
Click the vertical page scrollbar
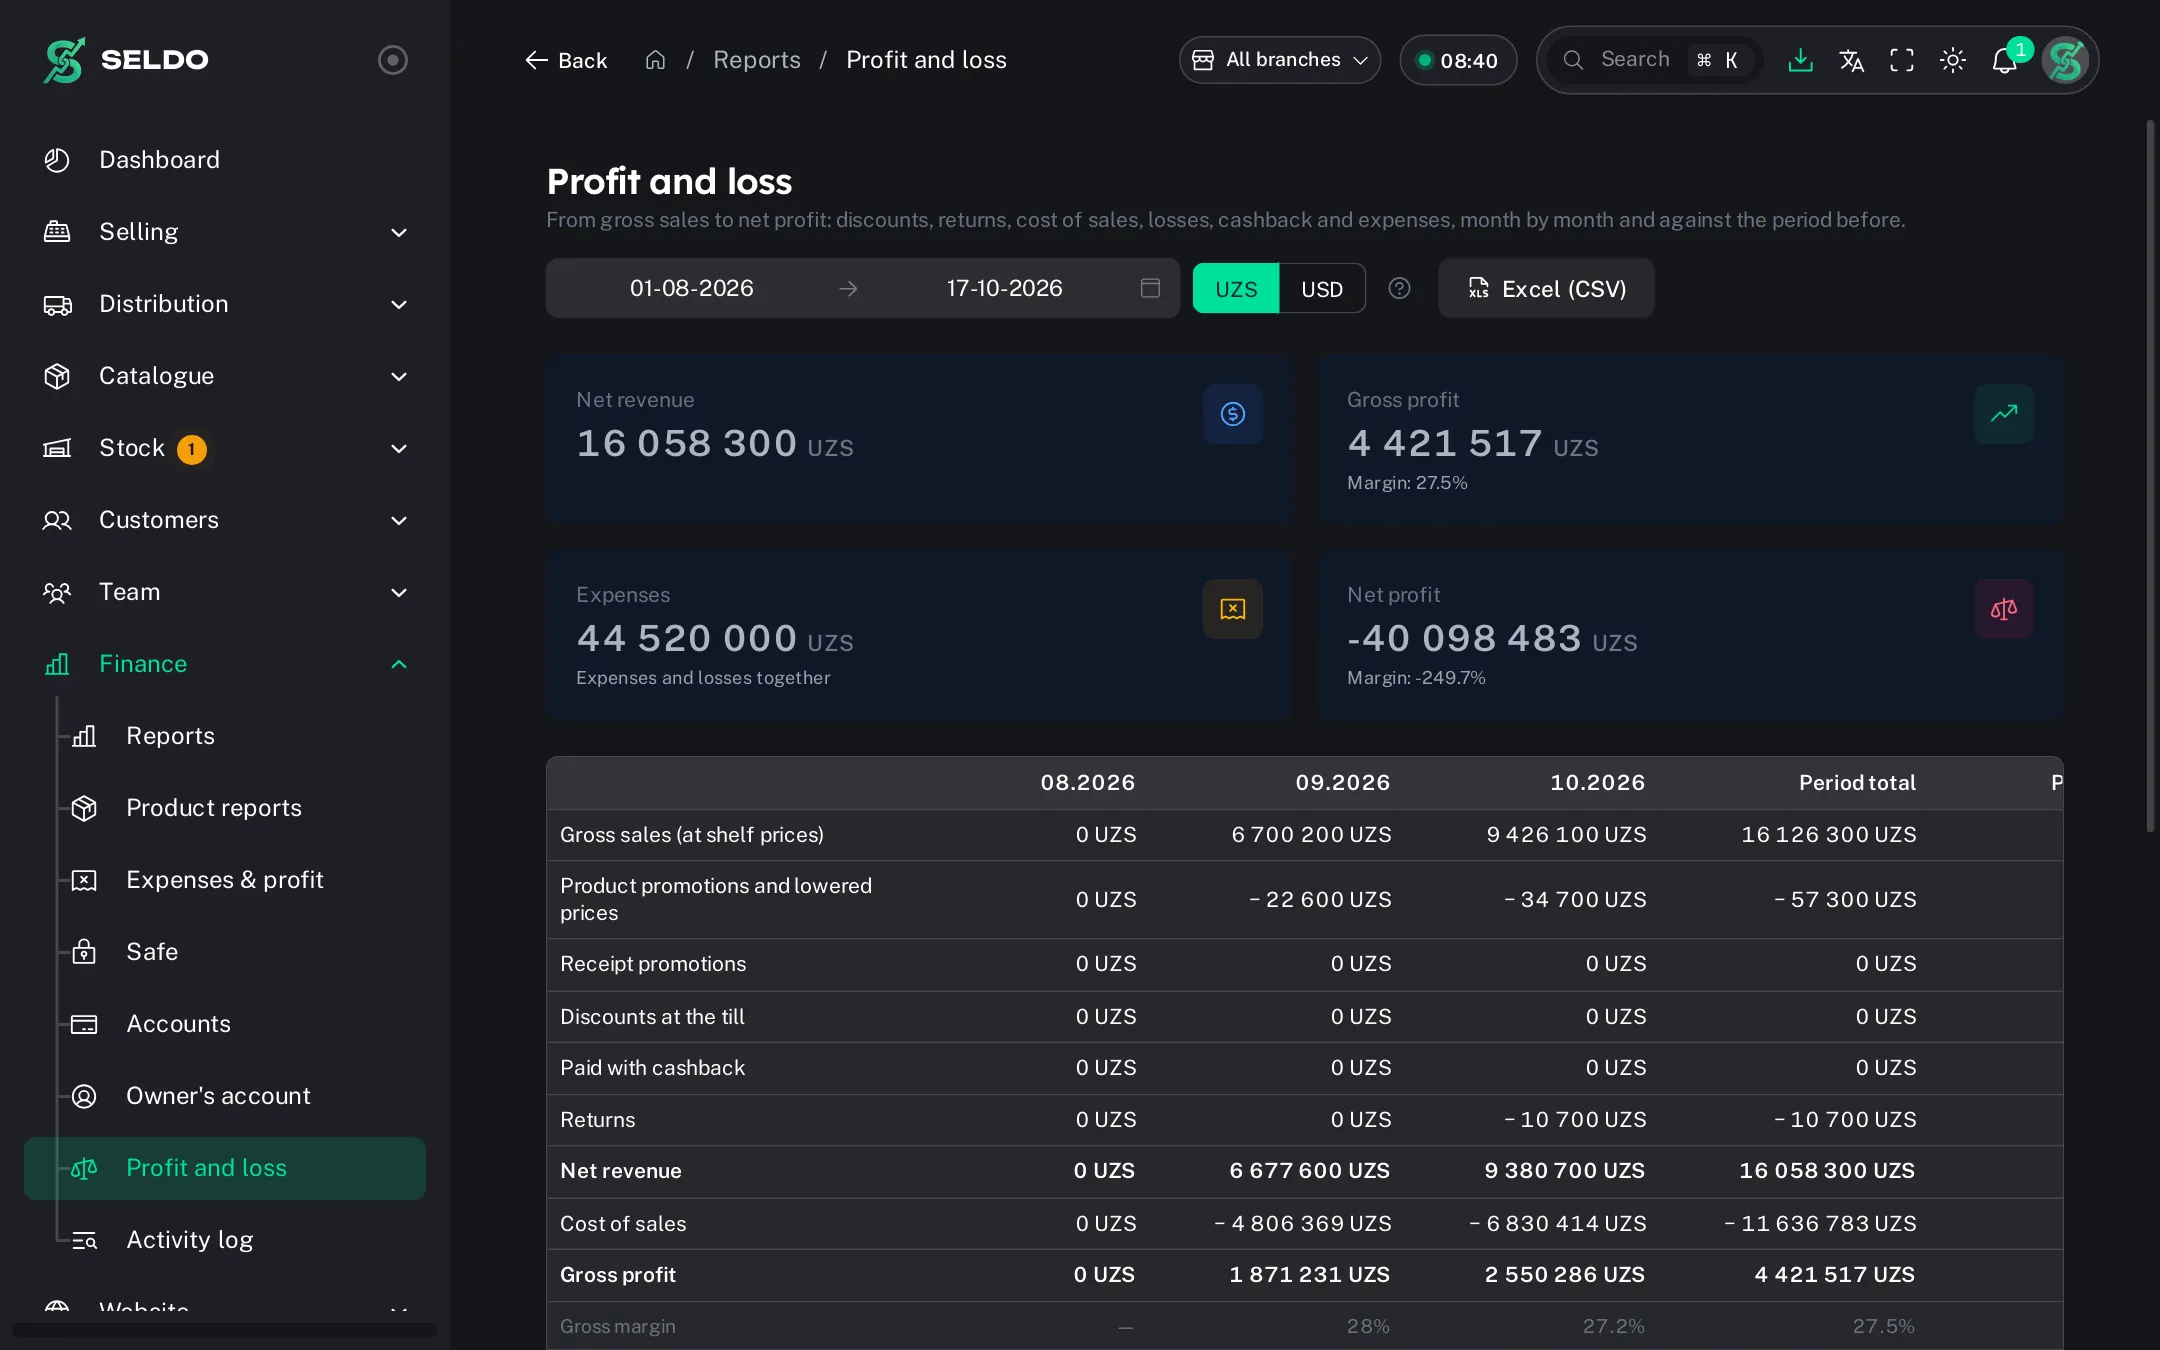(x=2150, y=476)
